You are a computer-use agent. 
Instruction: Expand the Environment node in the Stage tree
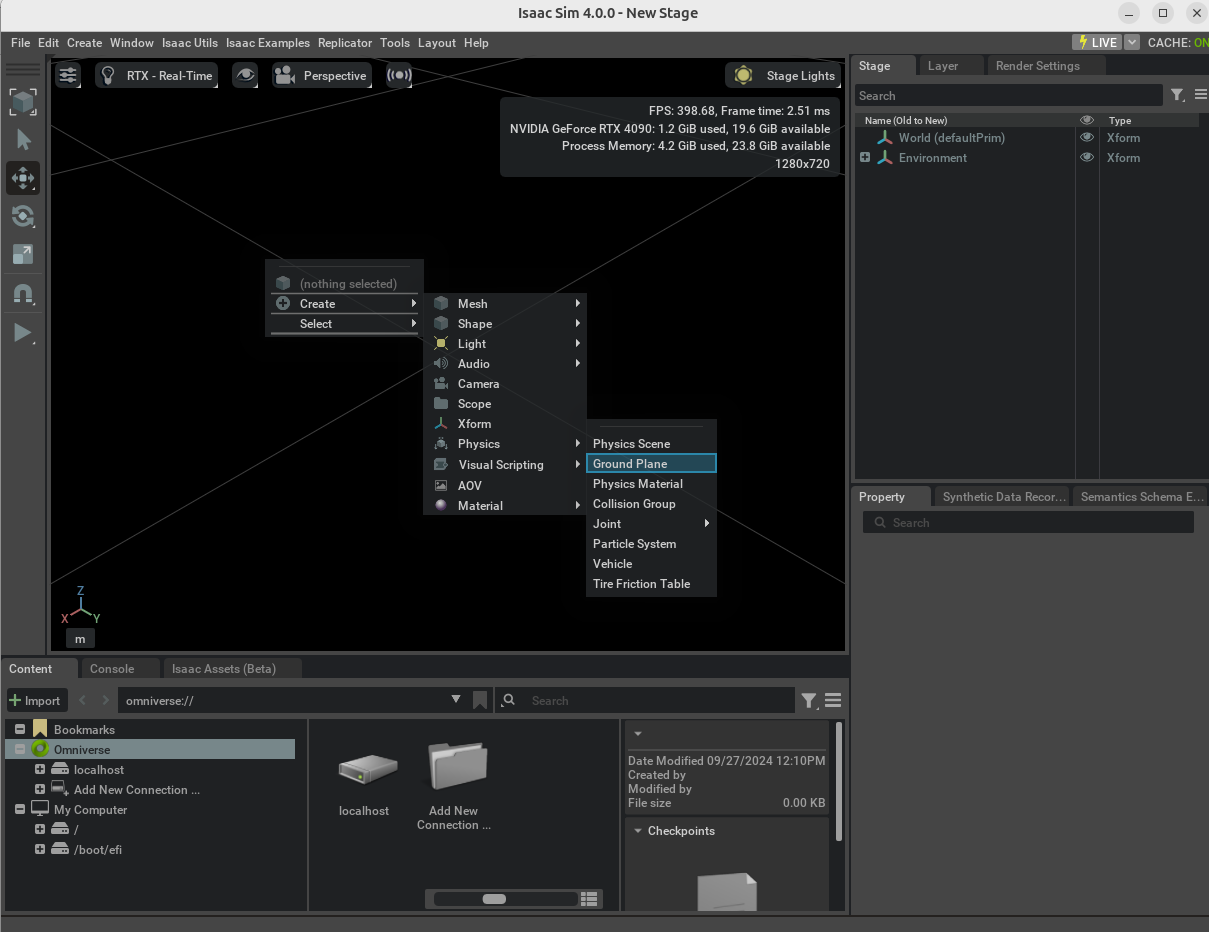[x=863, y=157]
